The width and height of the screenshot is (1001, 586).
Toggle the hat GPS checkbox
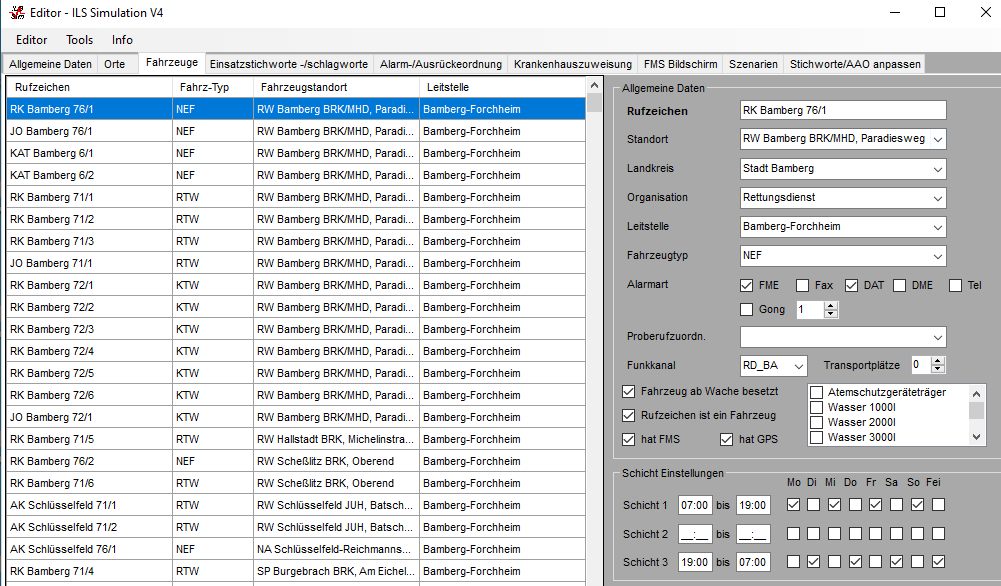[x=727, y=439]
